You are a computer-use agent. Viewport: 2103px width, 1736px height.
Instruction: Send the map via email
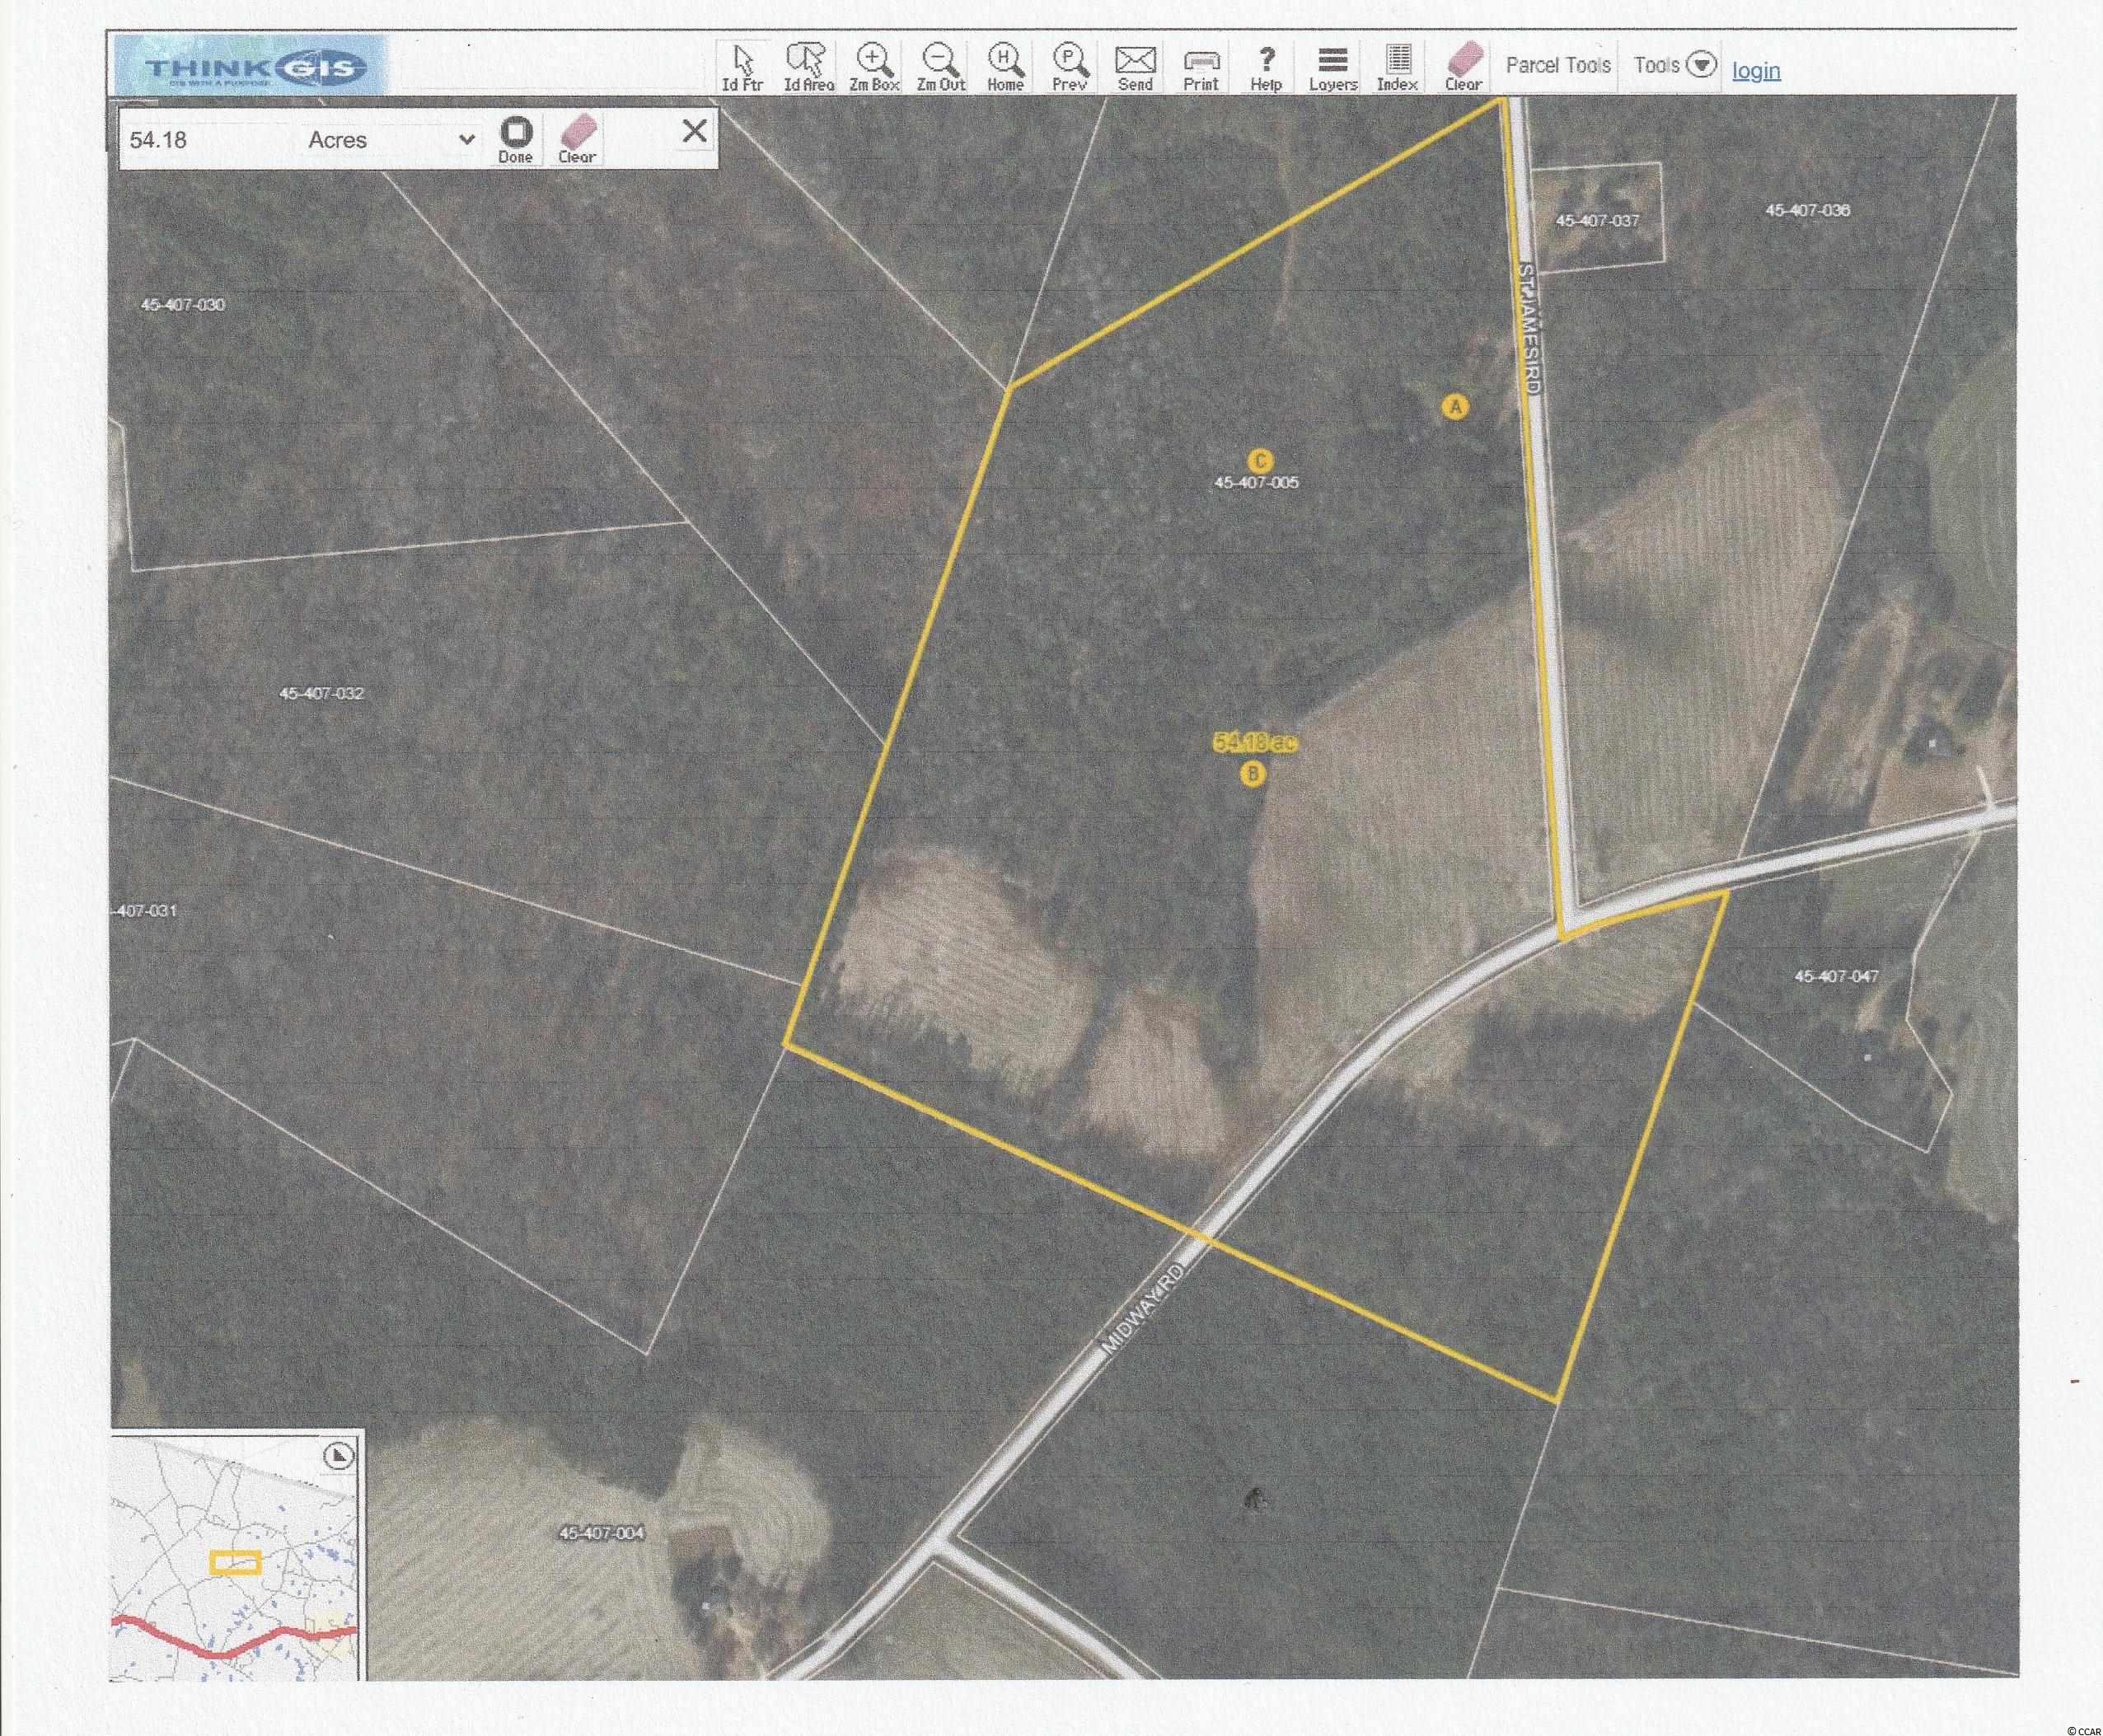1135,67
